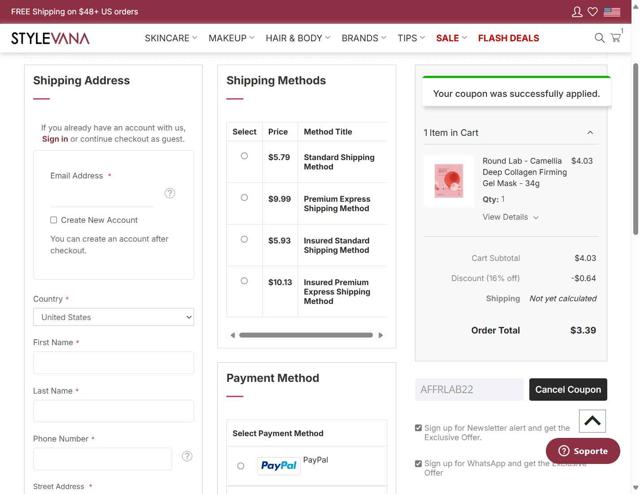Click the coupon successfully applied message
Screen dimensions: 640x494
pos(516,94)
